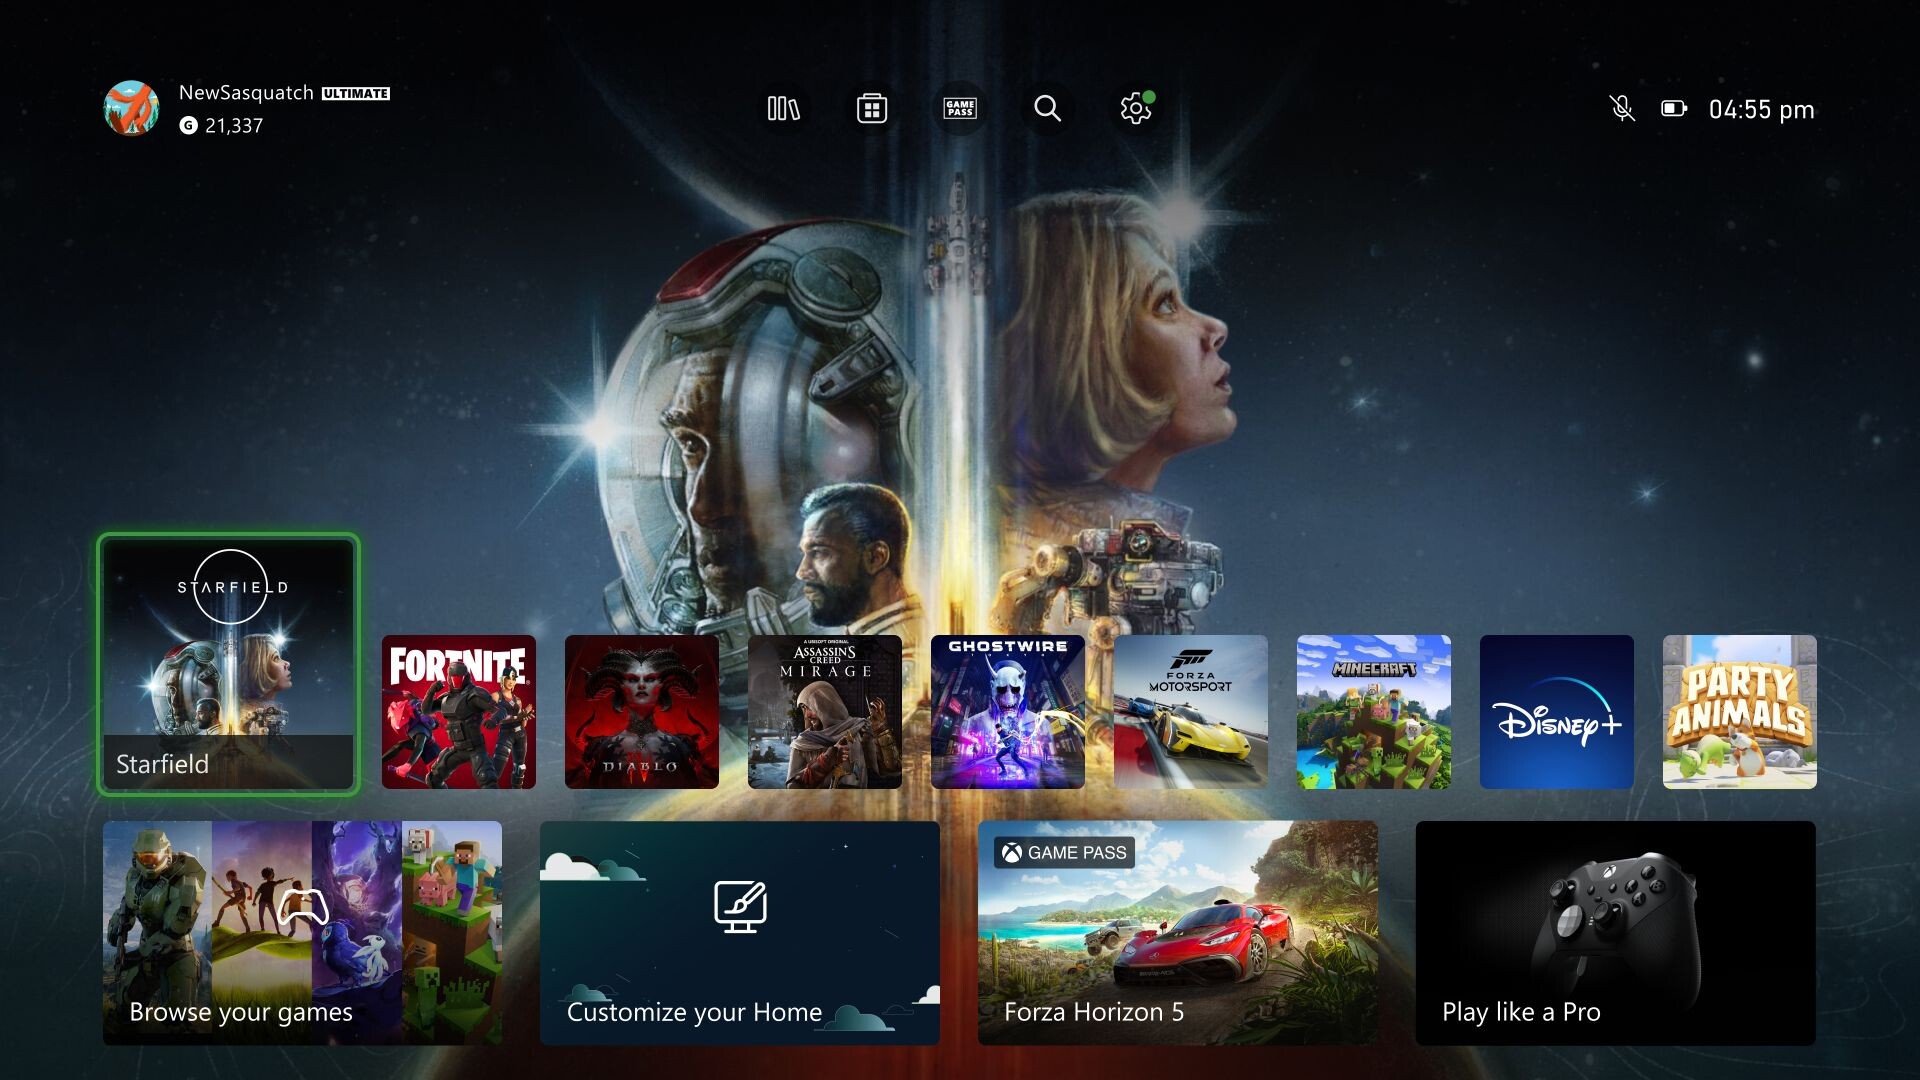
Task: Click the Search icon in top navigation
Action: click(x=1046, y=108)
